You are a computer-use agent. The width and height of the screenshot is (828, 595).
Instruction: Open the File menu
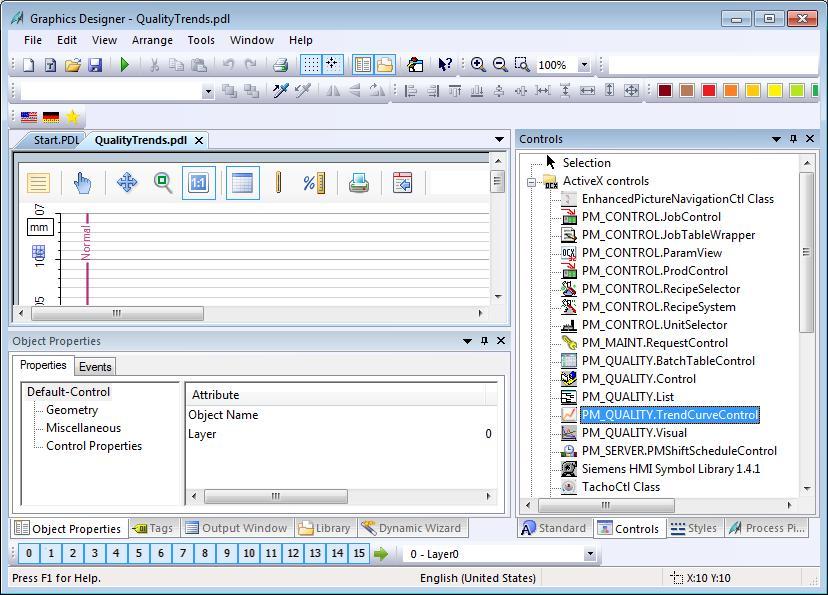click(x=33, y=40)
